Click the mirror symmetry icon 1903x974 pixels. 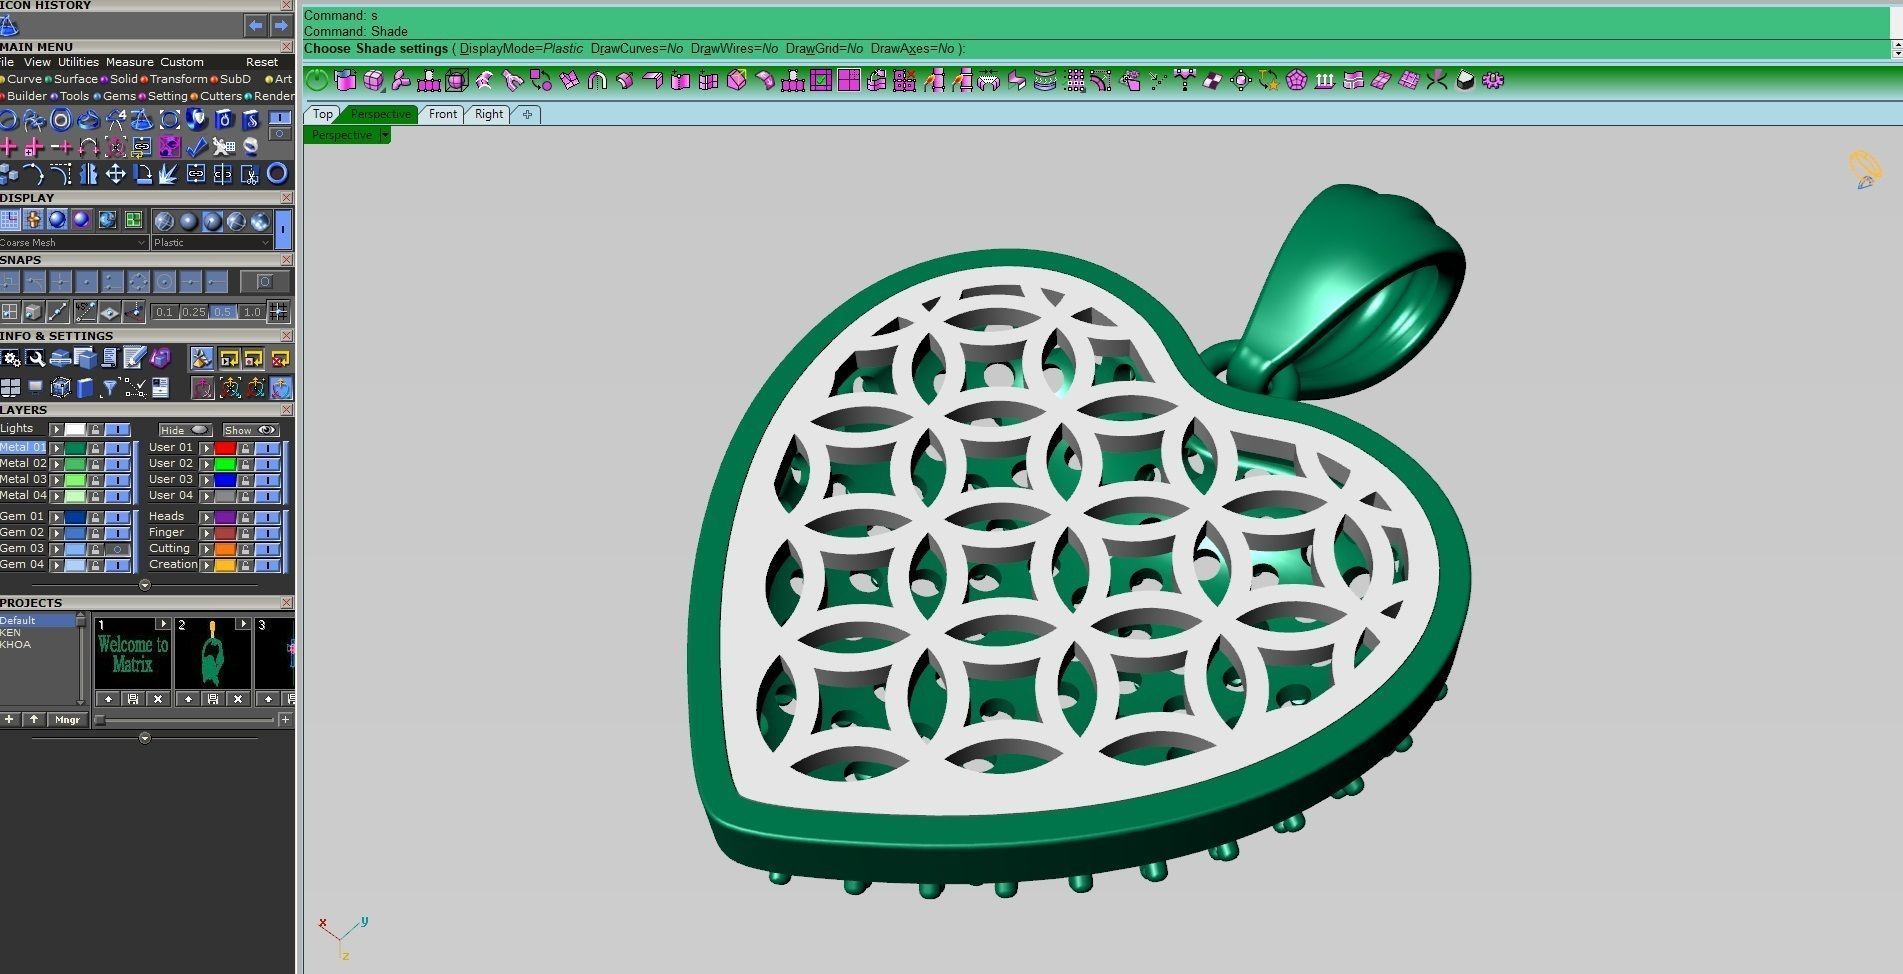click(89, 174)
